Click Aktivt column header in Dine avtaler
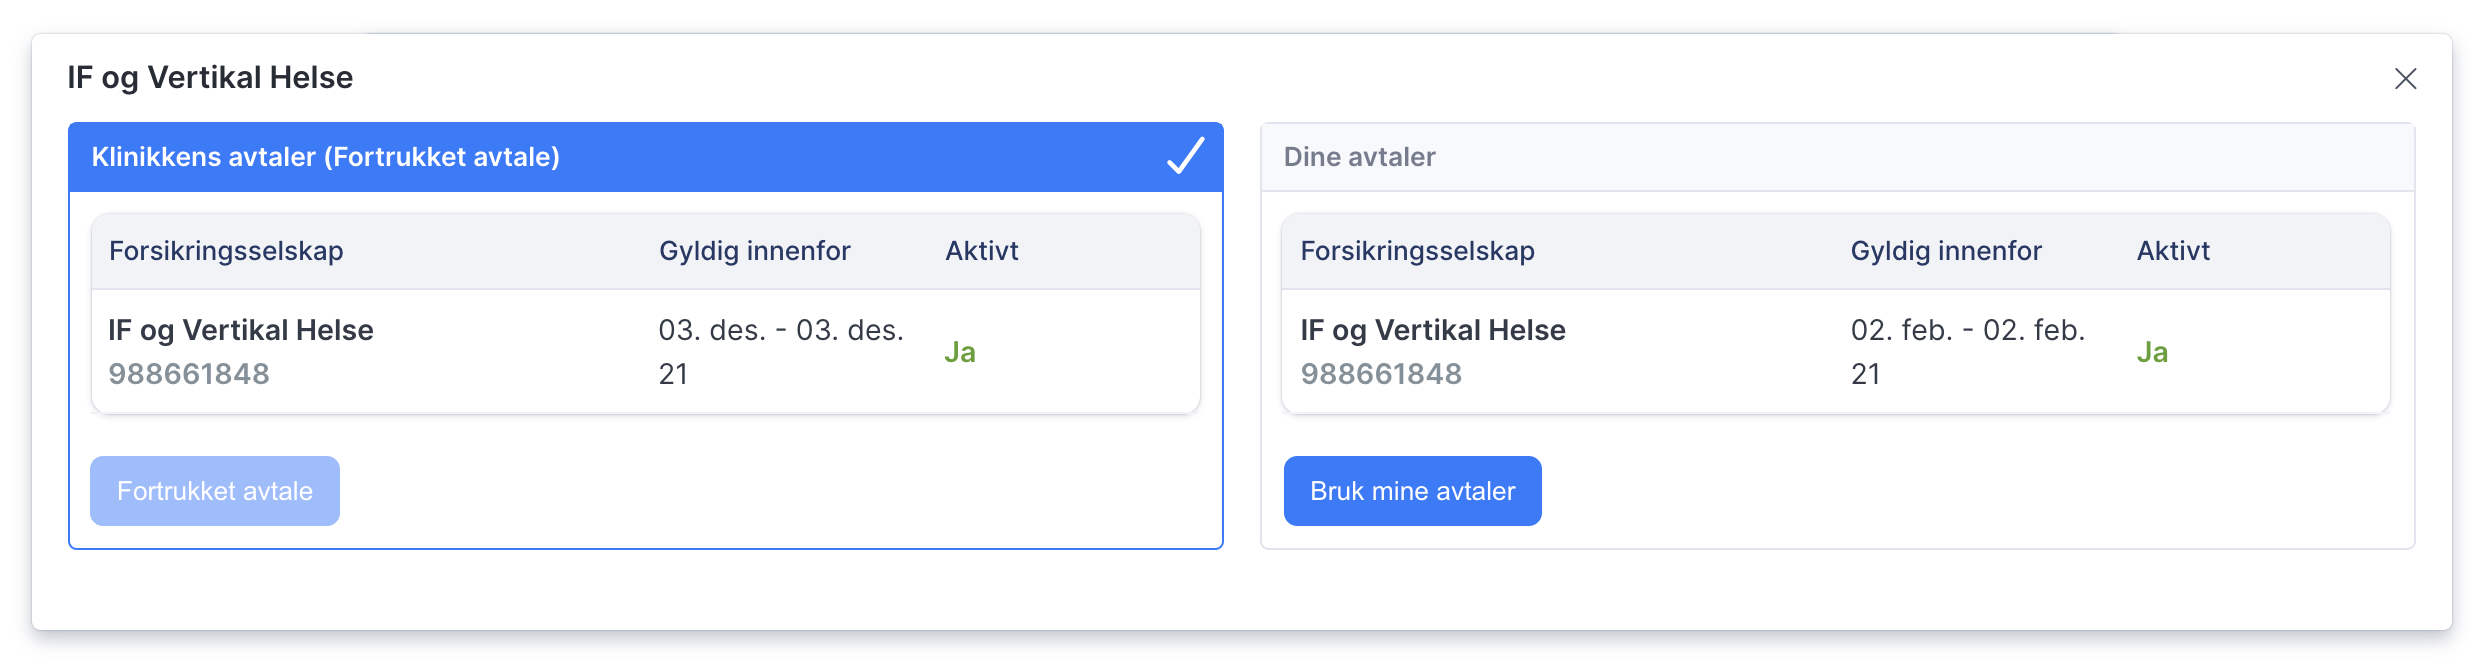The image size is (2490, 670). [2173, 251]
